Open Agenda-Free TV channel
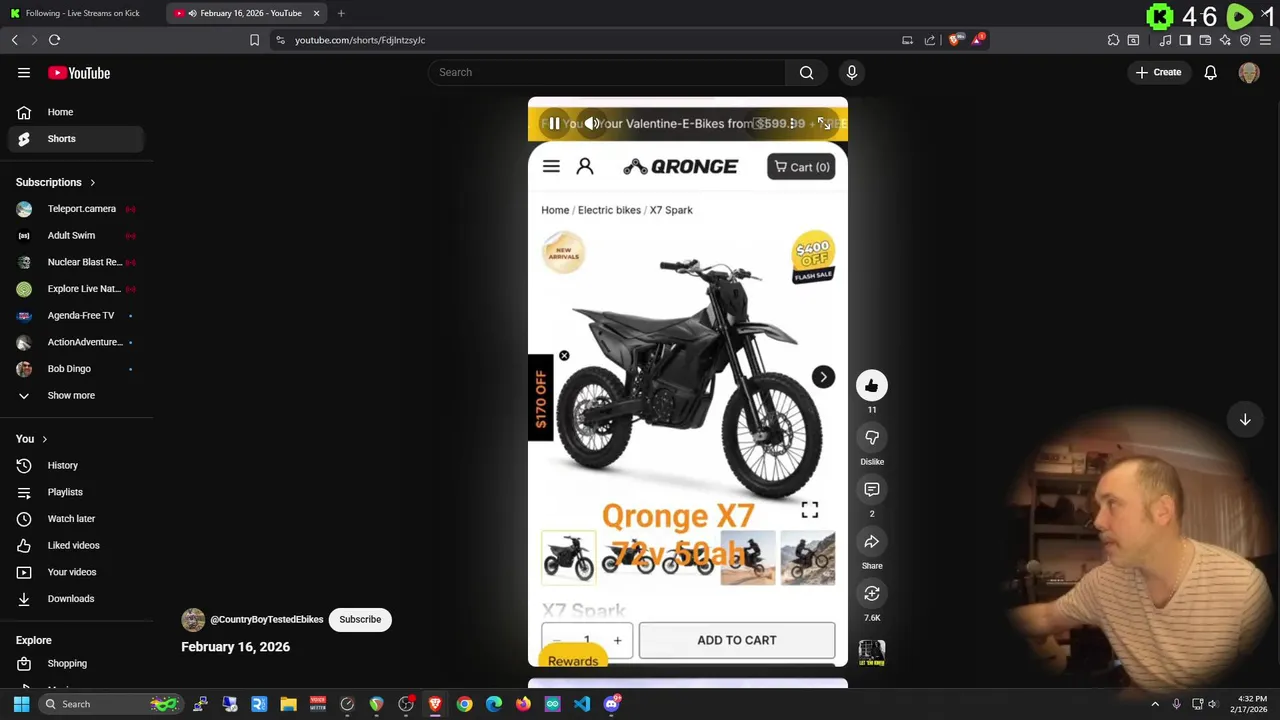The width and height of the screenshot is (1280, 720). [x=76, y=315]
